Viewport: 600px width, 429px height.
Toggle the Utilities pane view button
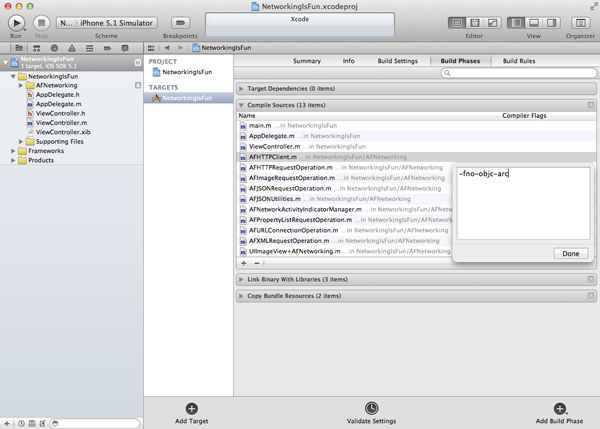(551, 23)
